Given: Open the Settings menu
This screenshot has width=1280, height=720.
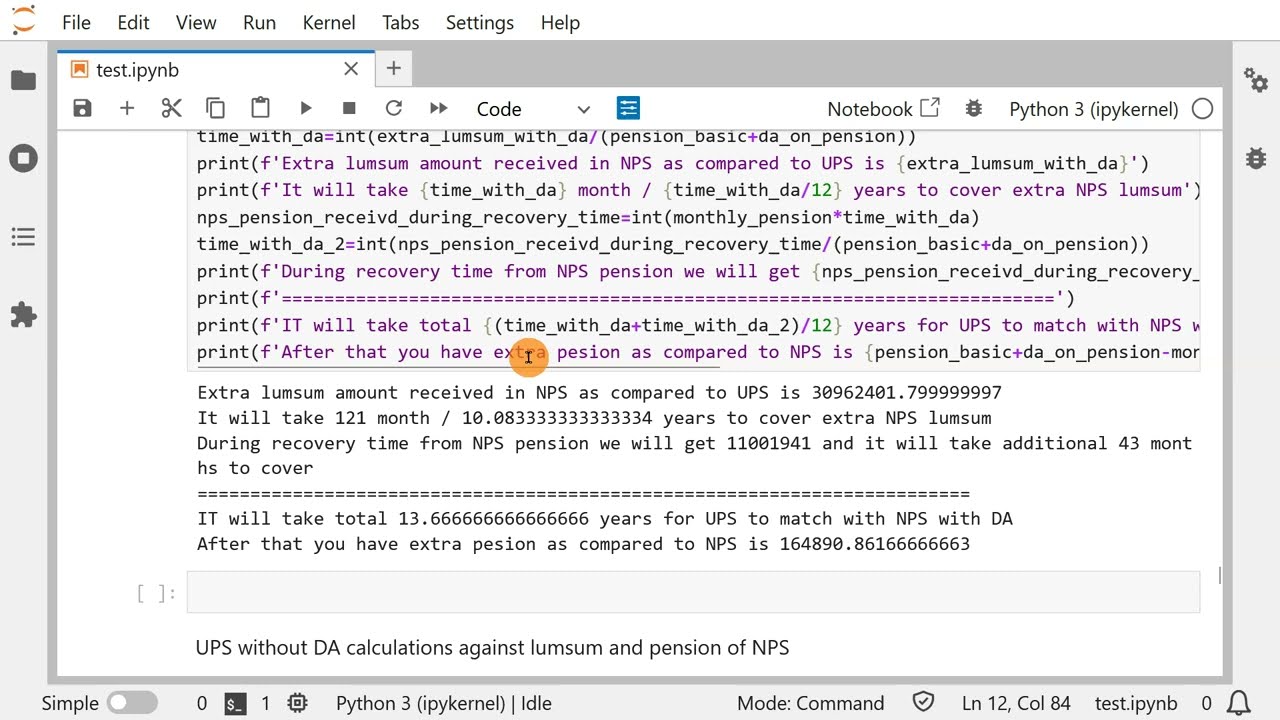Looking at the screenshot, I should (x=479, y=22).
